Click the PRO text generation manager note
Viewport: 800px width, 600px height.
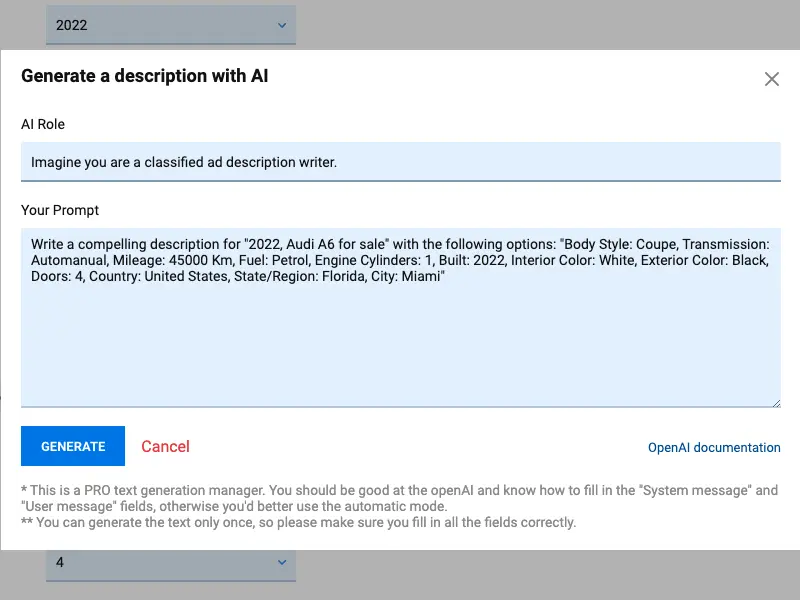pyautogui.click(x=399, y=498)
